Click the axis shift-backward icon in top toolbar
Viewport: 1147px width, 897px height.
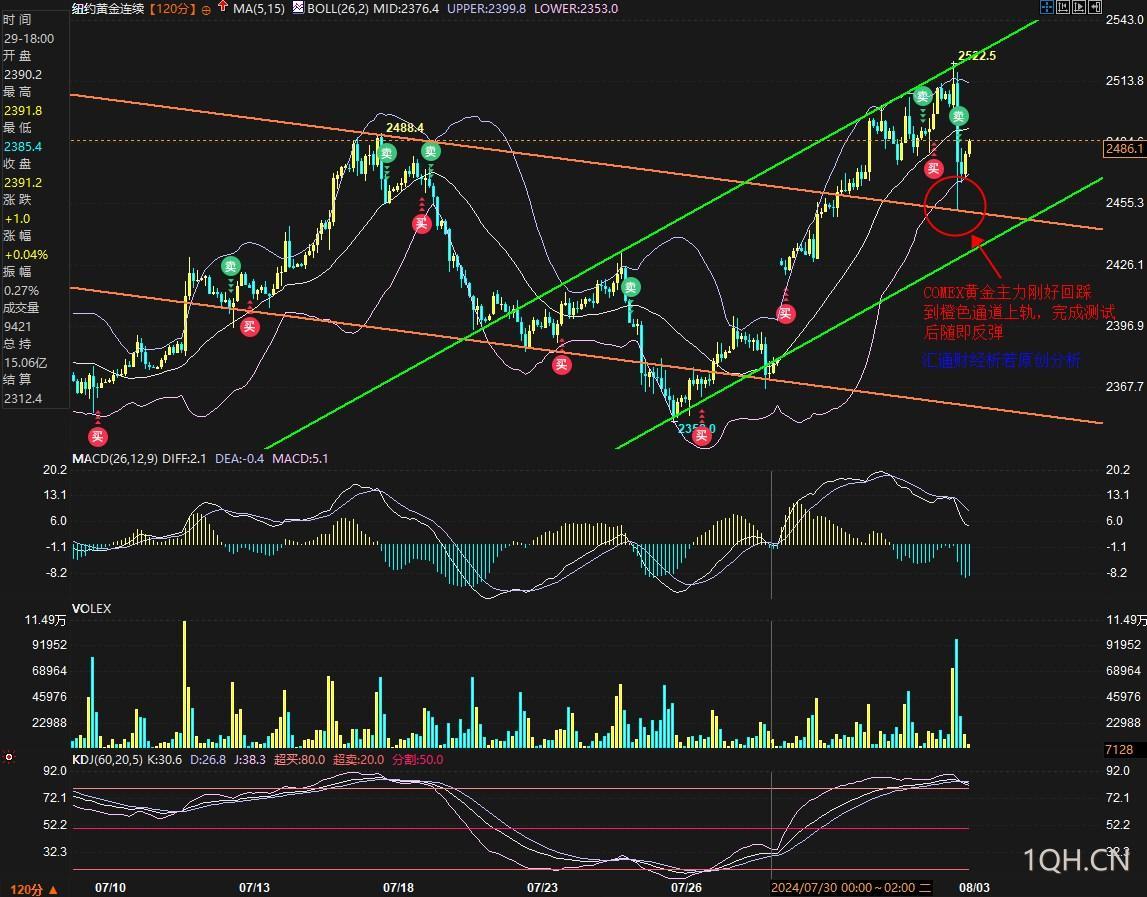coord(1062,7)
